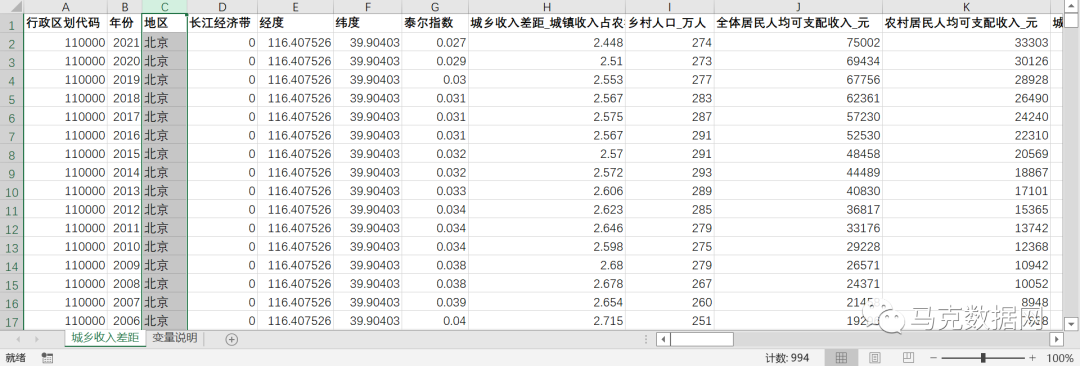1080x366 pixels.
Task: Select column B header
Action: (x=125, y=6)
